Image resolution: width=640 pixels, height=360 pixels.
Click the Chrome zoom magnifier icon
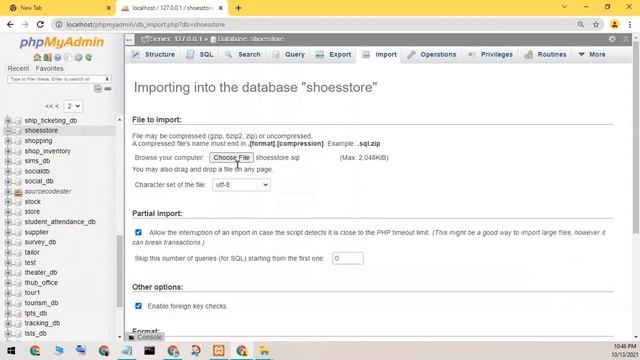point(580,24)
